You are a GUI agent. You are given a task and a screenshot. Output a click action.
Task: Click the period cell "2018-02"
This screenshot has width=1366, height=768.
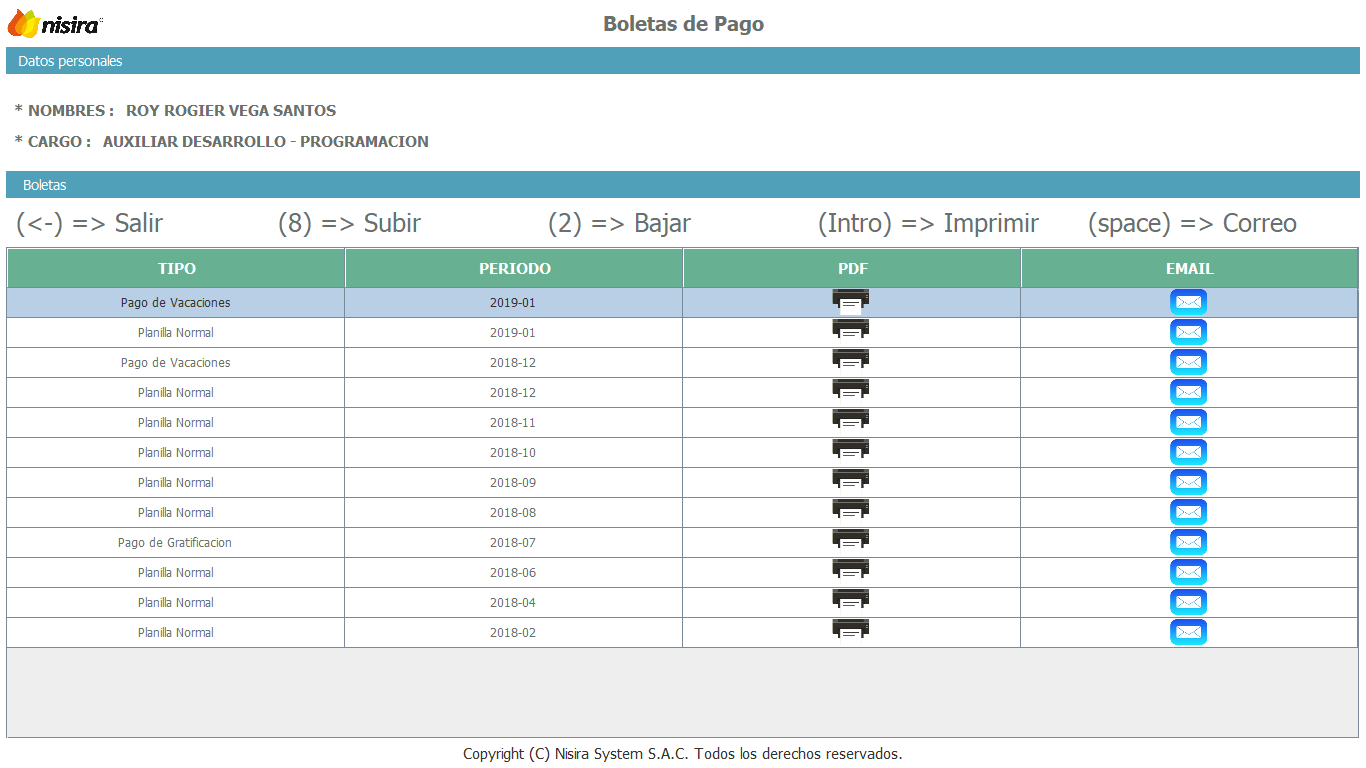pos(513,632)
